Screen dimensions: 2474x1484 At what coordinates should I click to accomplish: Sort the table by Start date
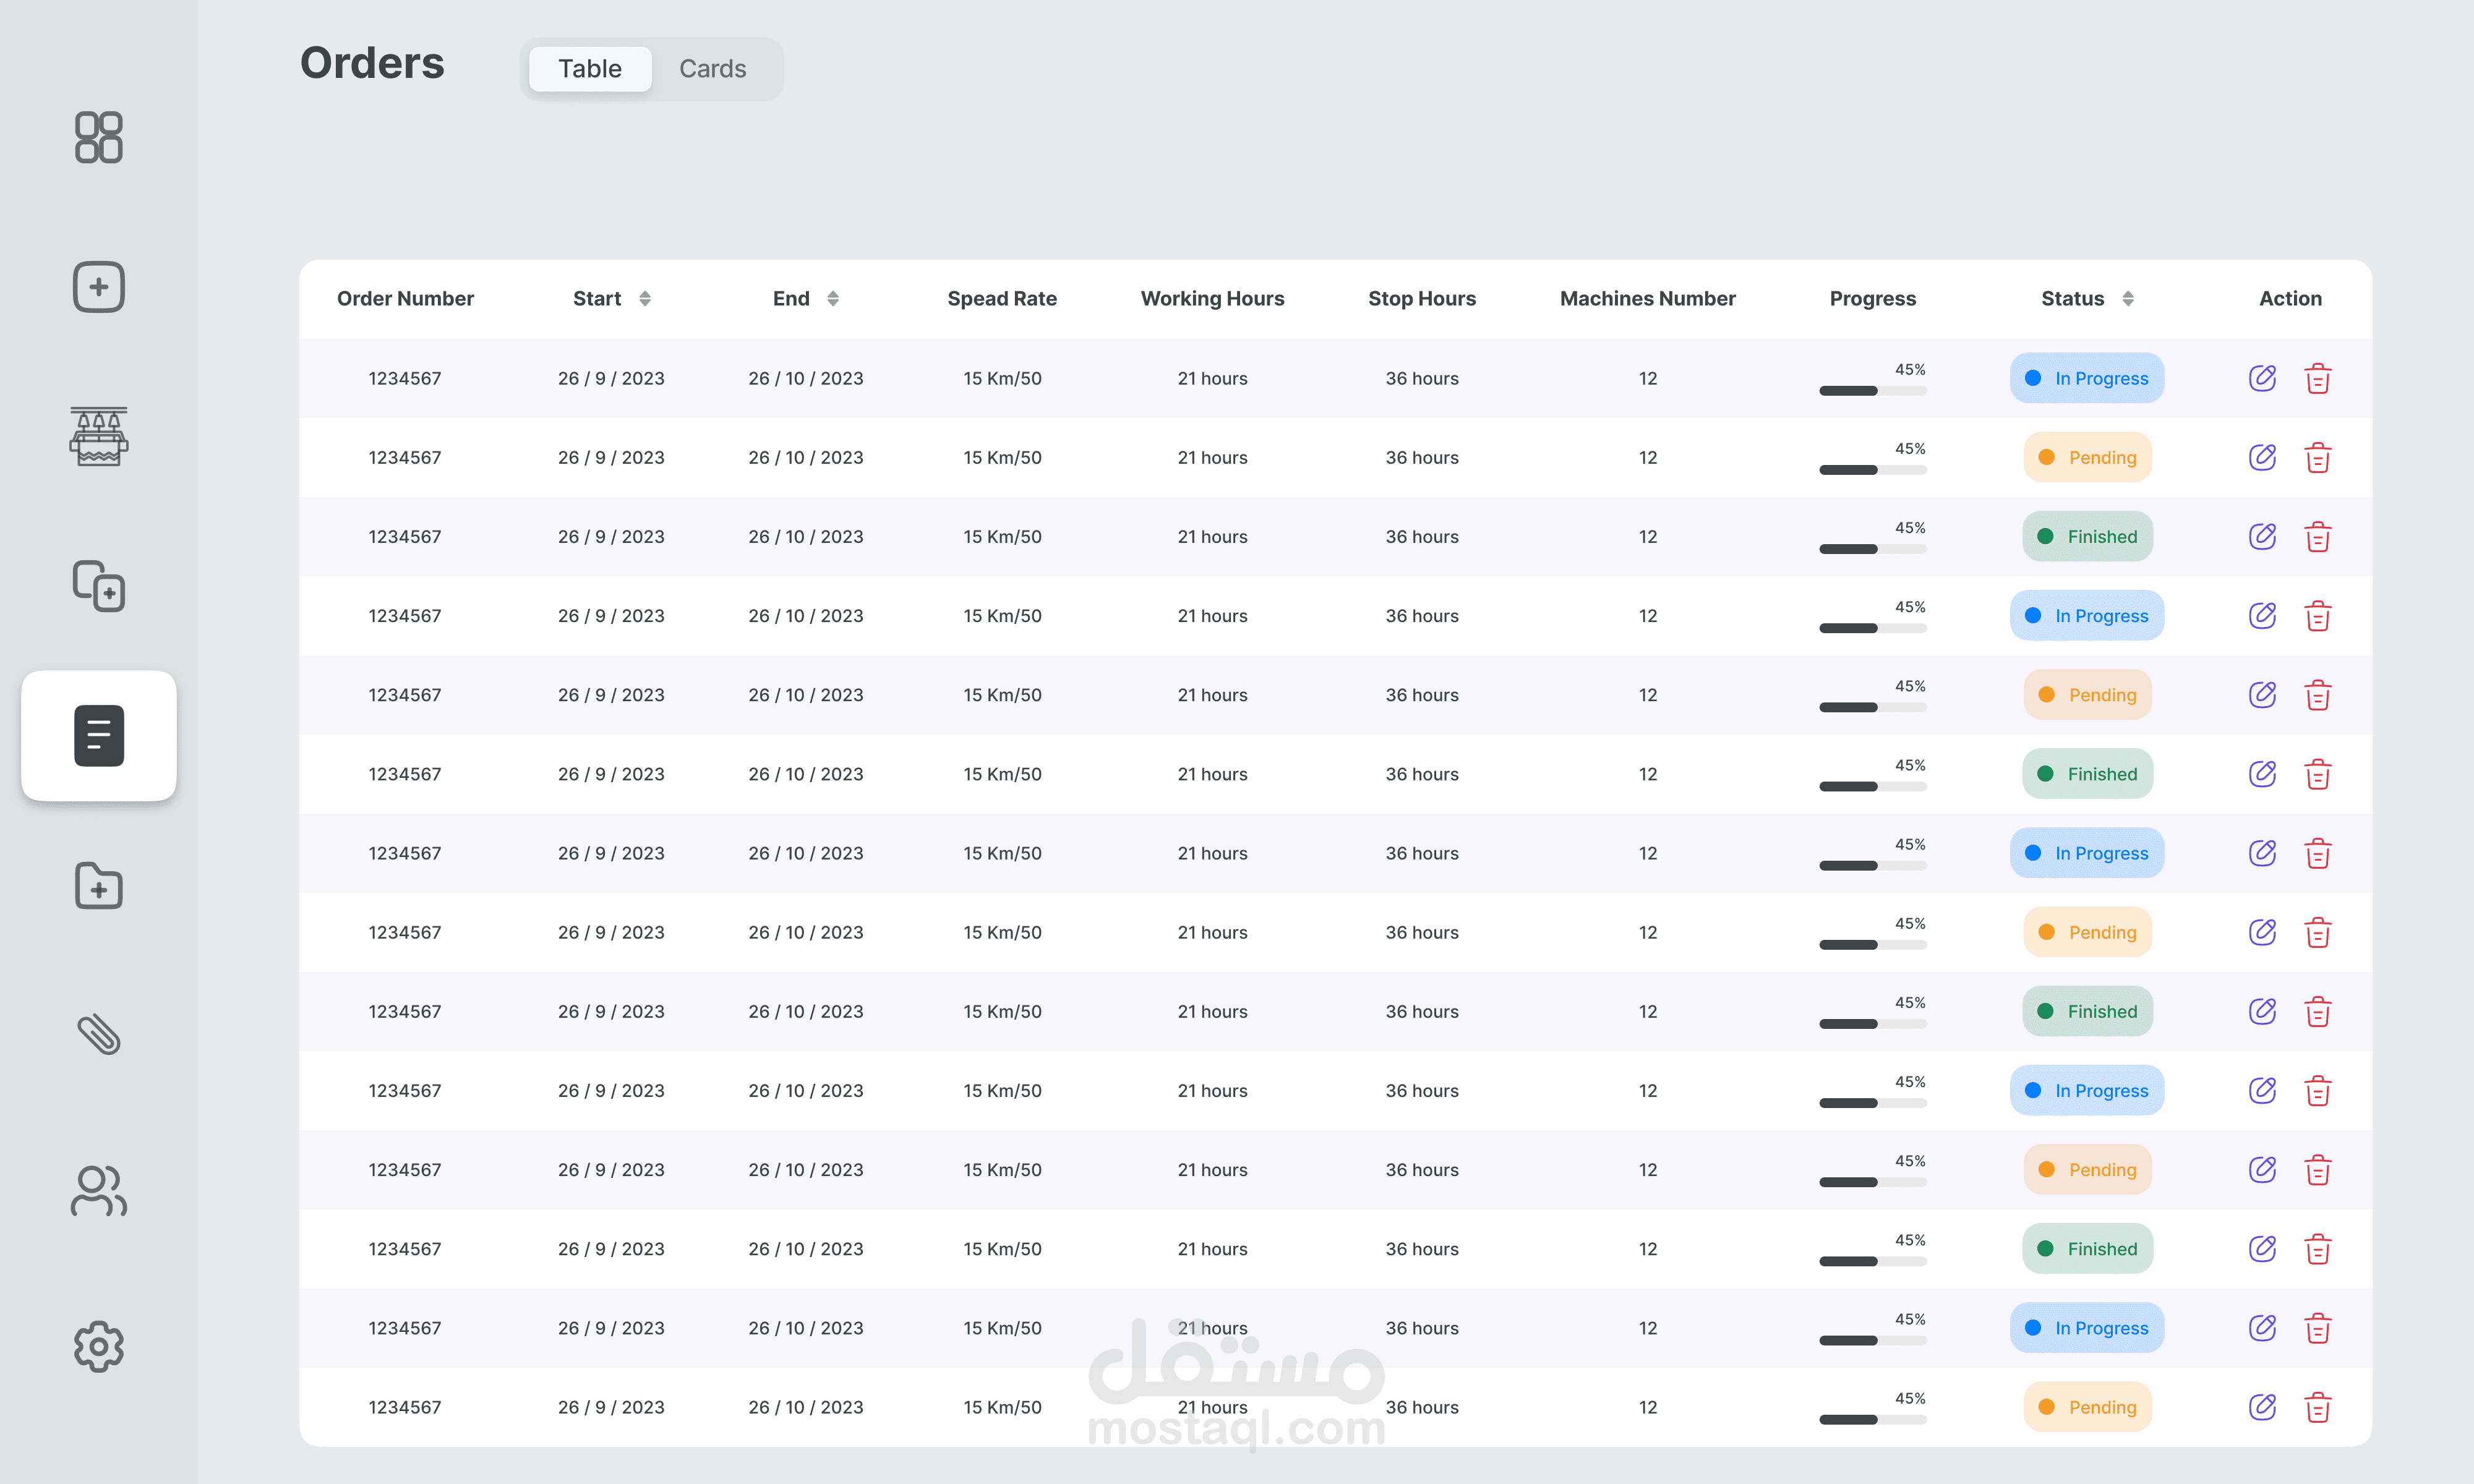click(x=645, y=298)
